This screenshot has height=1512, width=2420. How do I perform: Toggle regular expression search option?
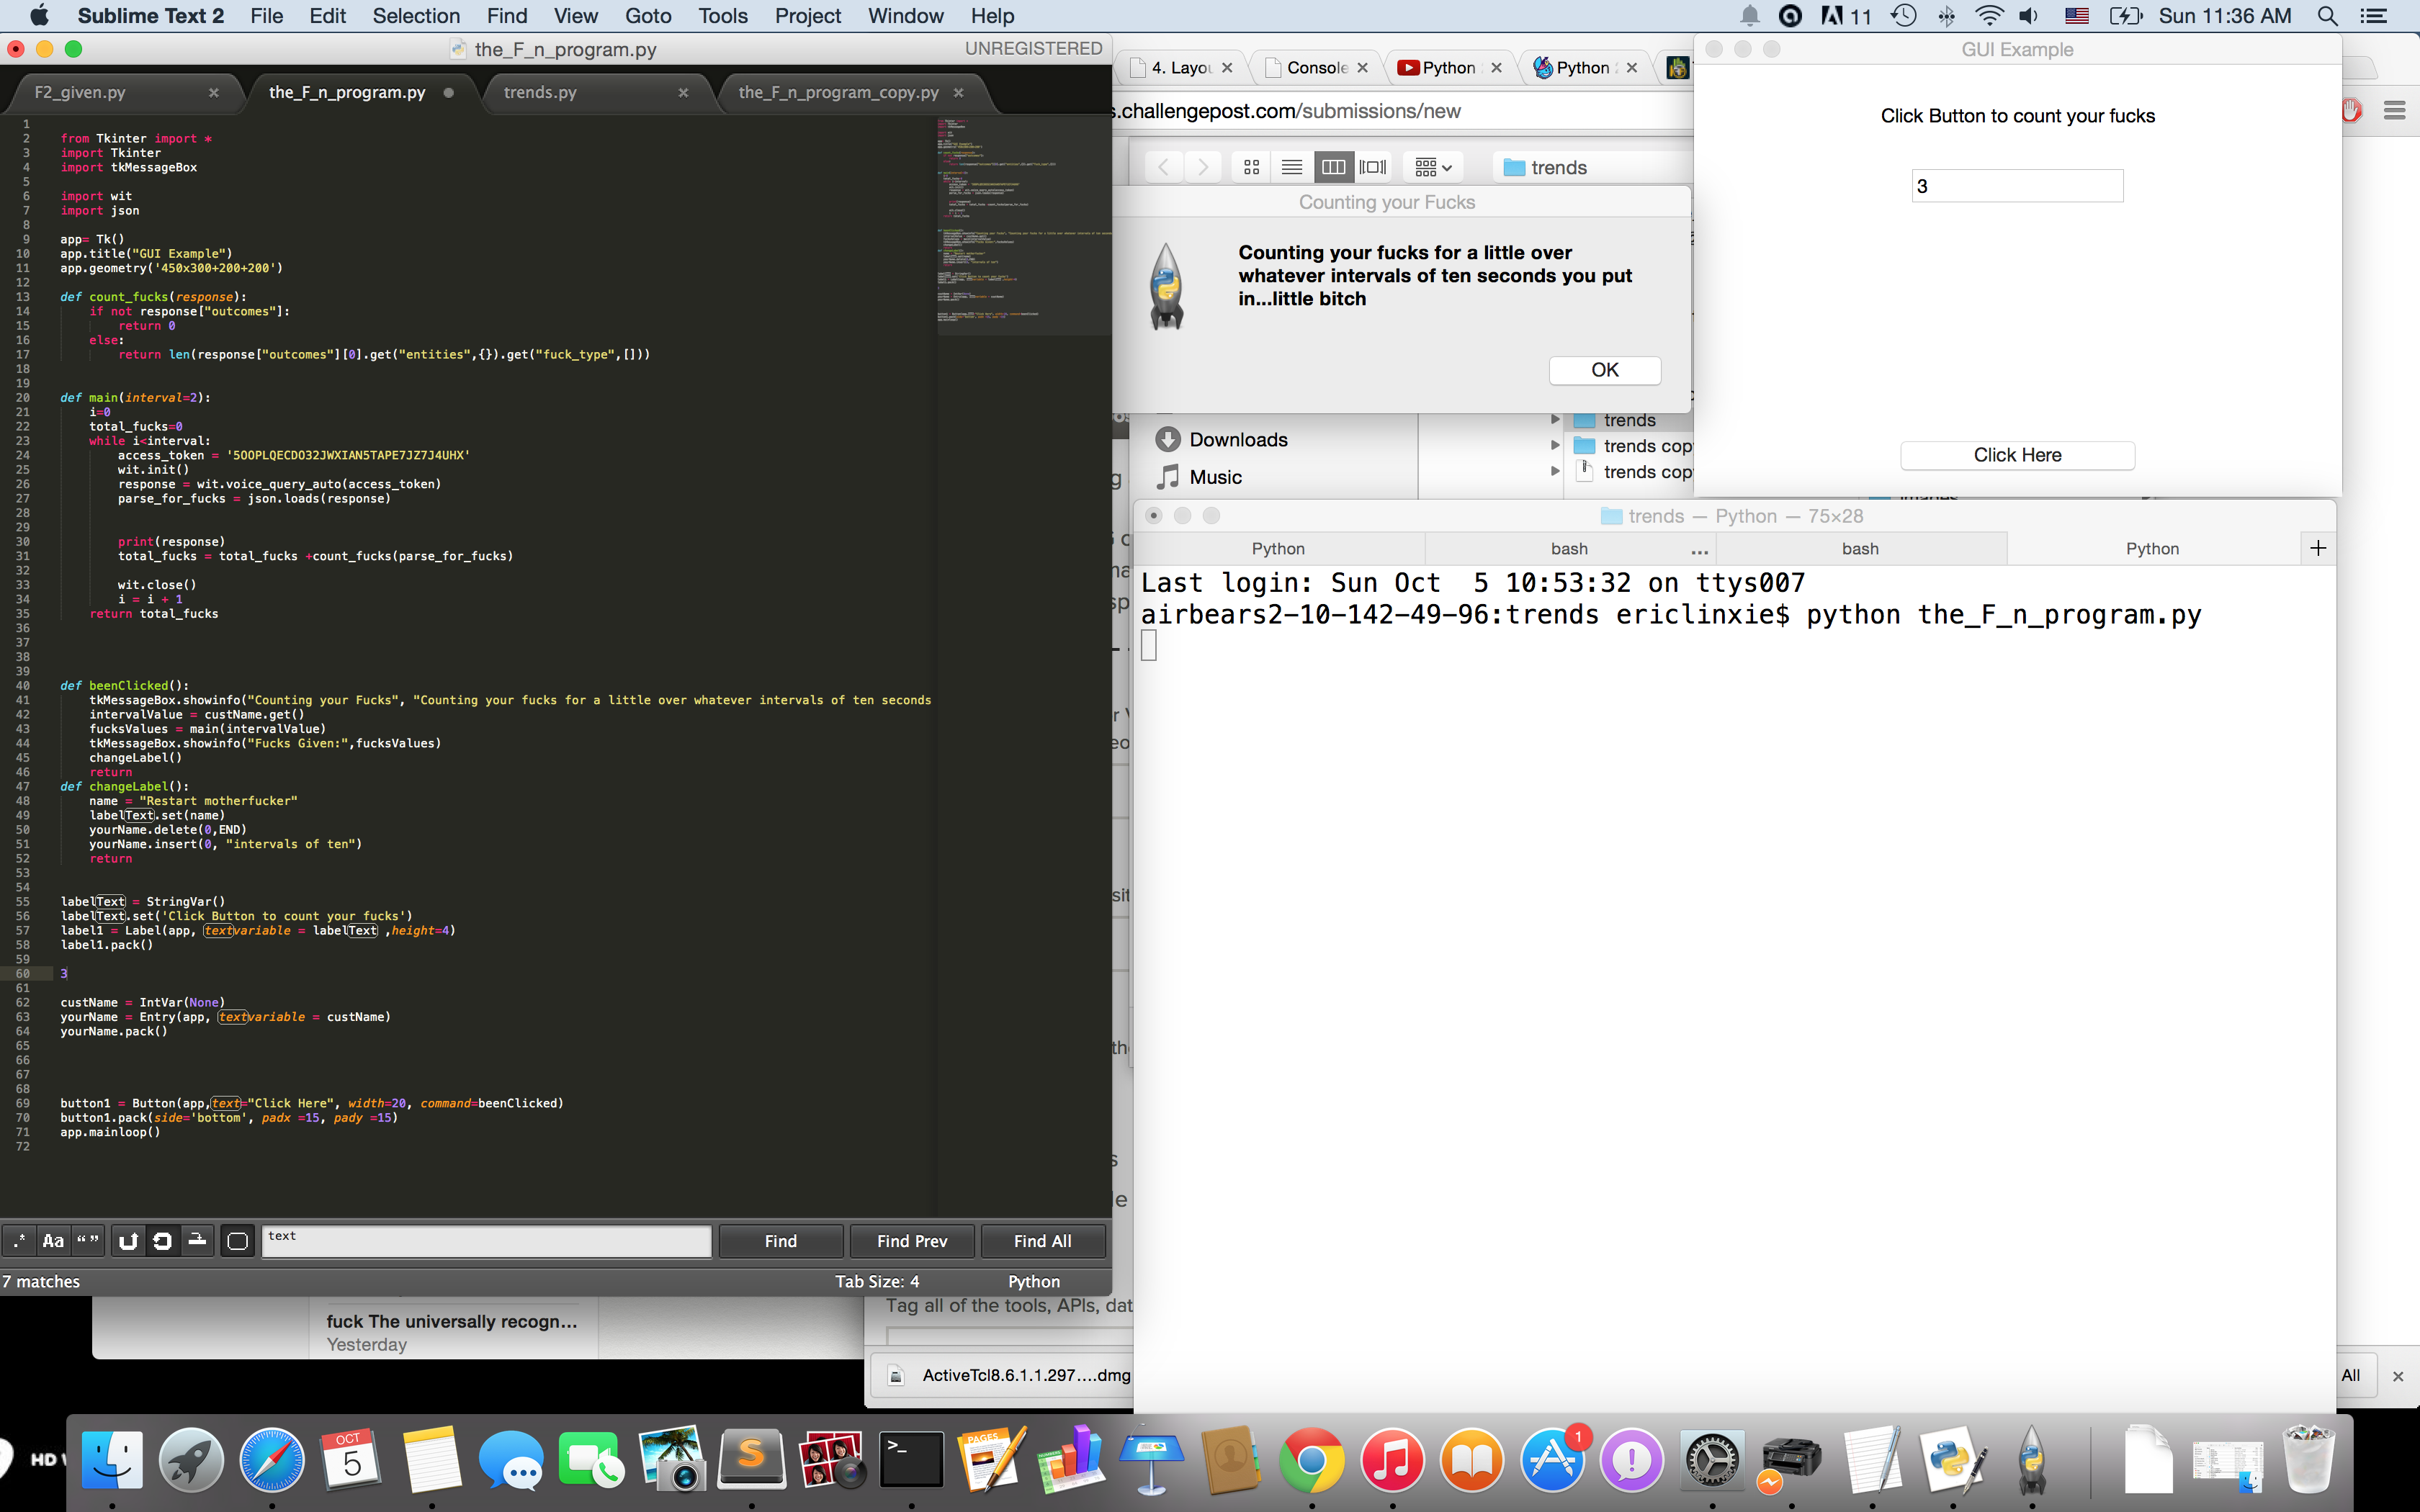19,1241
